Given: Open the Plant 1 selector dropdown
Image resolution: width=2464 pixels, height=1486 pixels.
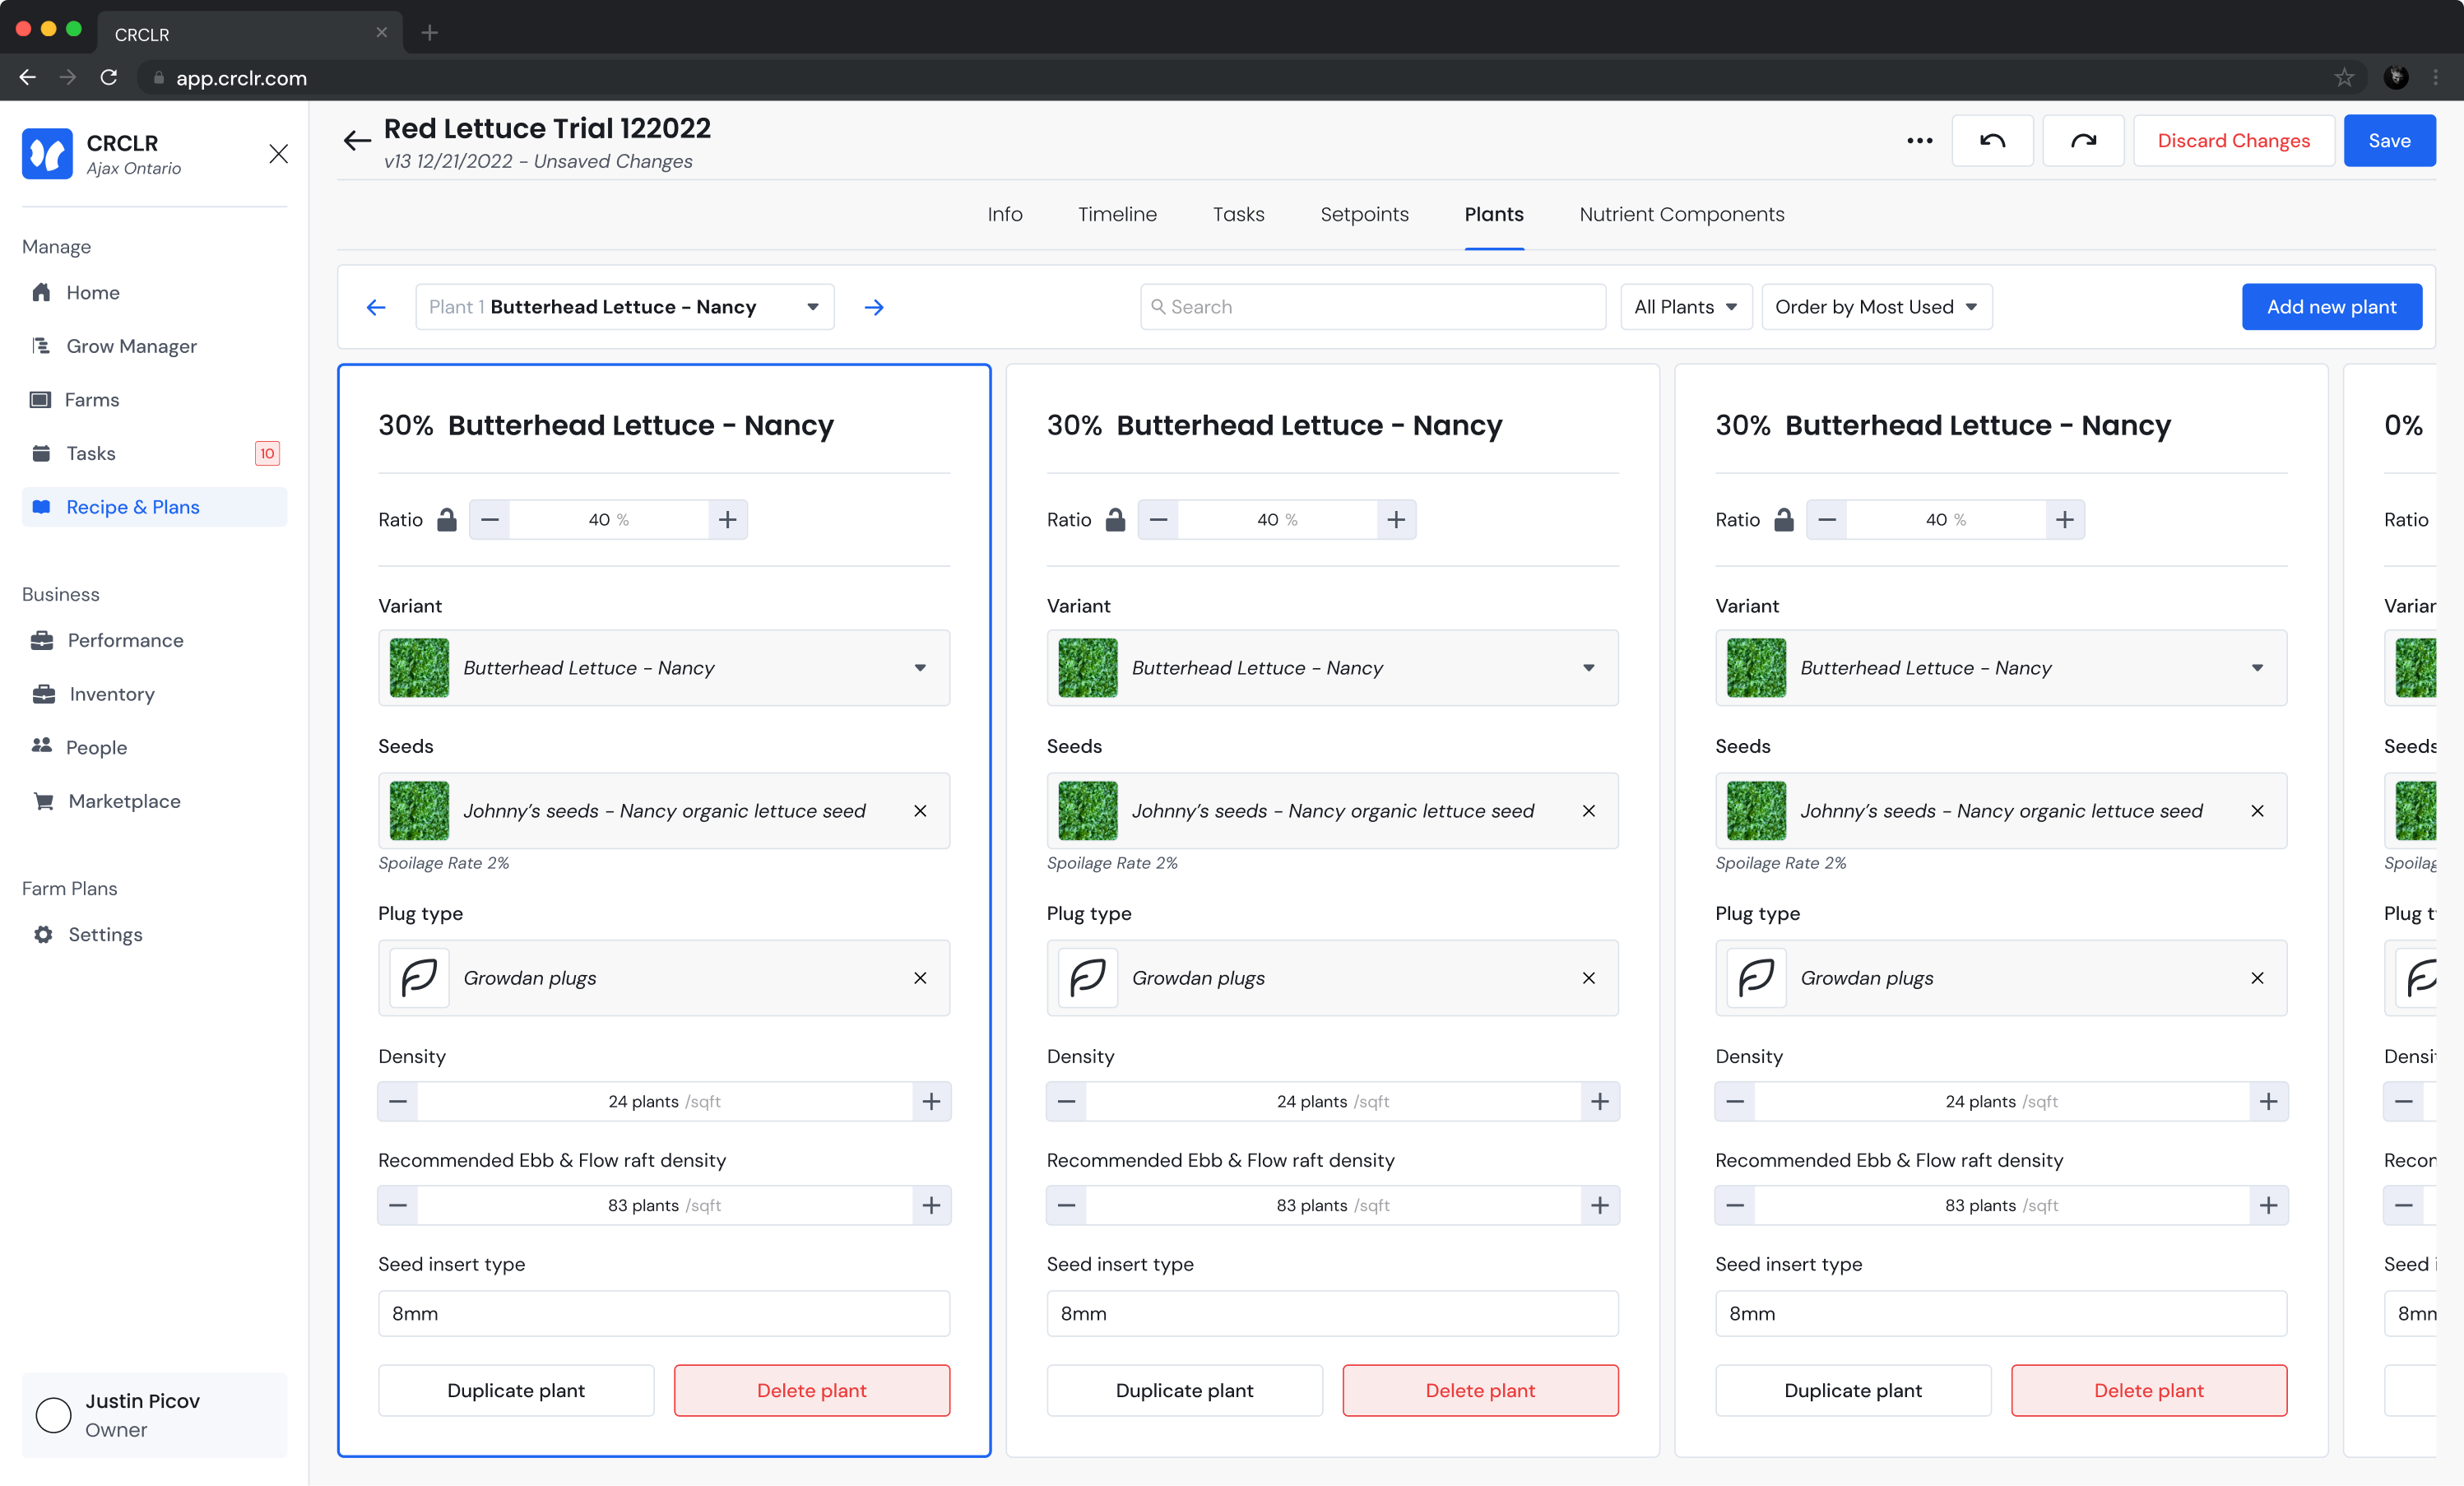Looking at the screenshot, I should tap(625, 307).
